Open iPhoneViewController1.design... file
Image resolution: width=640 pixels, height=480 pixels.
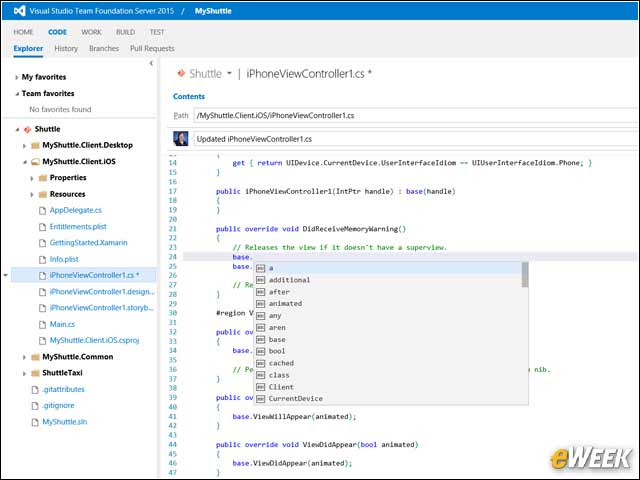tap(102, 291)
